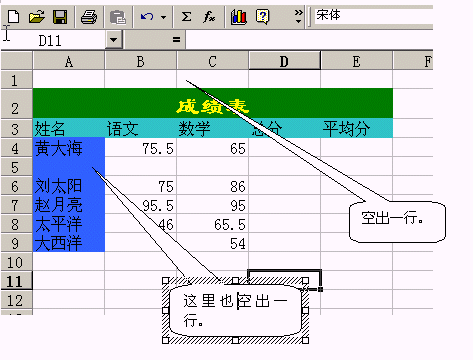This screenshot has height=360, width=473.
Task: Select row 5 header
Action: 16,167
